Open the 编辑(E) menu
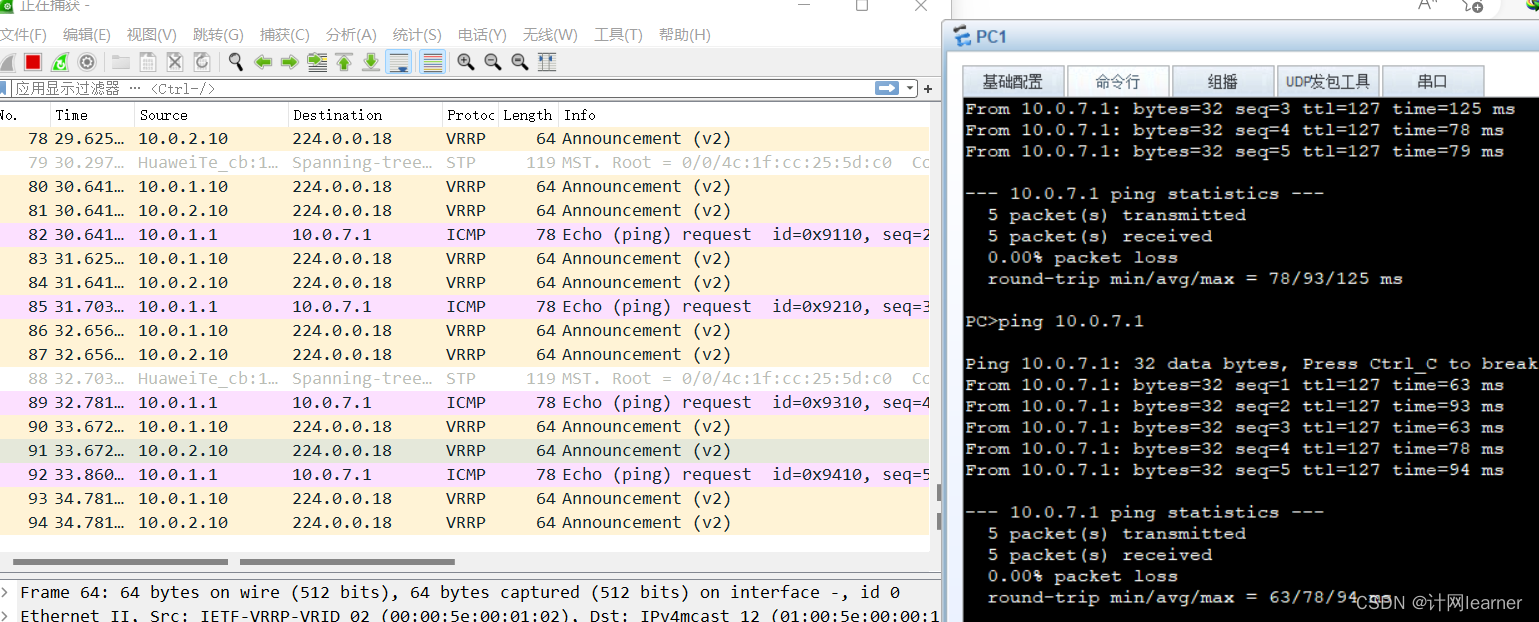The height and width of the screenshot is (622, 1539). [87, 35]
